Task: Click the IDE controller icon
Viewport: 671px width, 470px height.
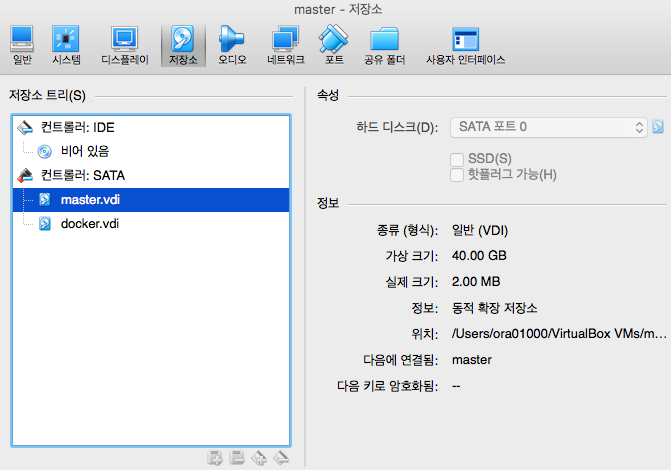Action: tap(25, 127)
